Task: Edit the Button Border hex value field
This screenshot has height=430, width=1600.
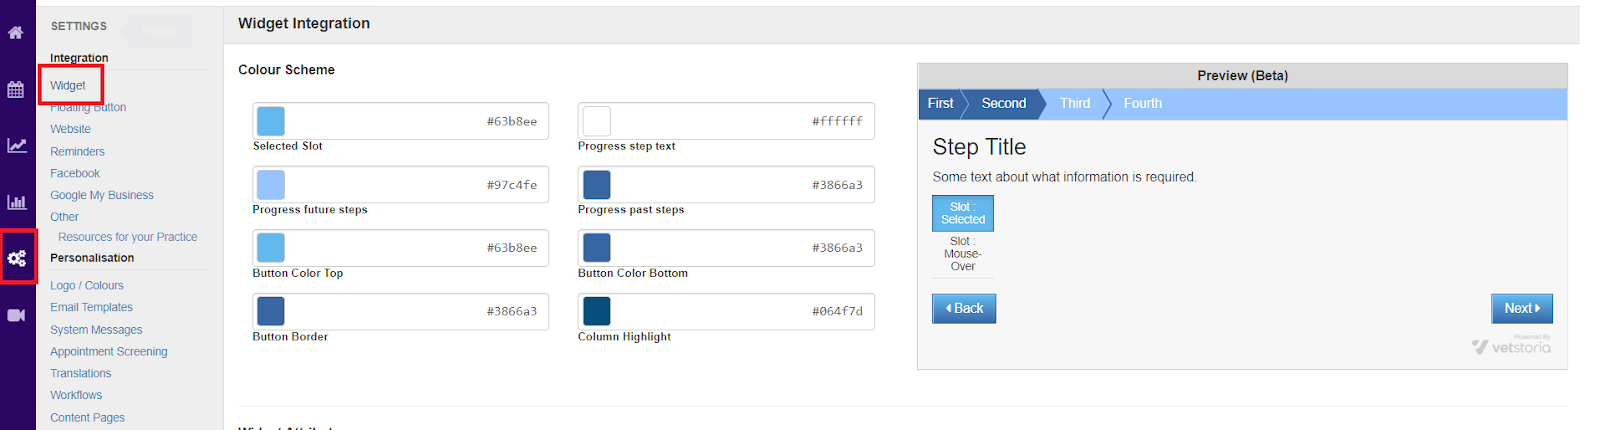Action: tap(400, 311)
